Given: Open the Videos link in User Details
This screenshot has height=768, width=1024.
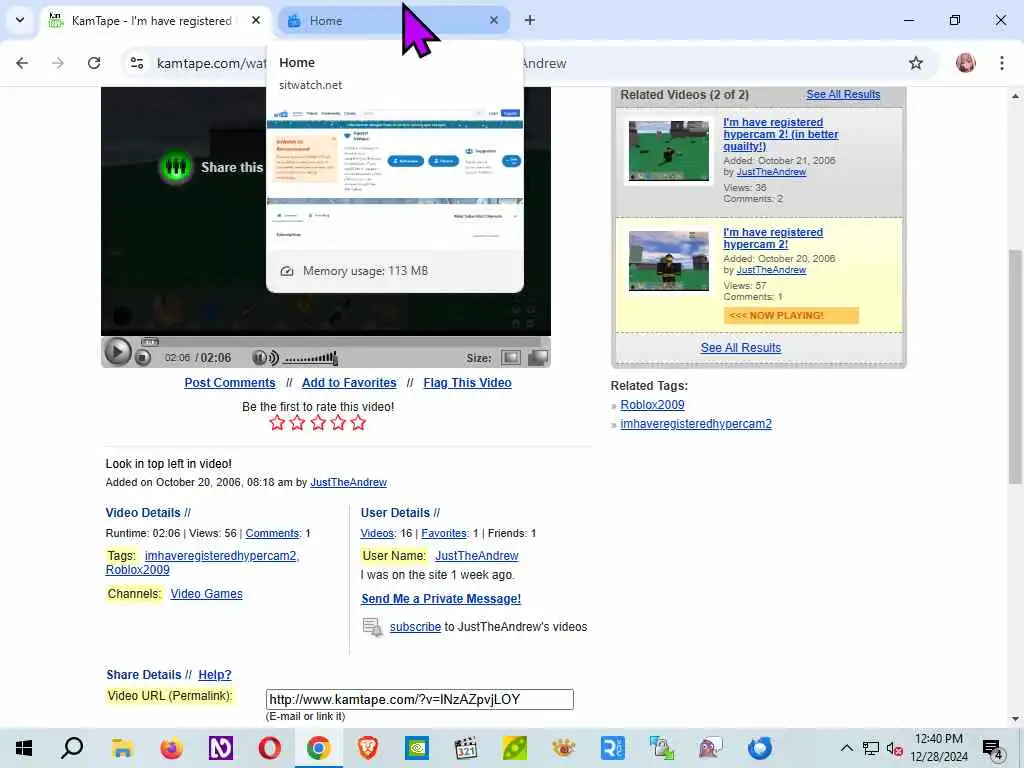Looking at the screenshot, I should pos(377,534).
